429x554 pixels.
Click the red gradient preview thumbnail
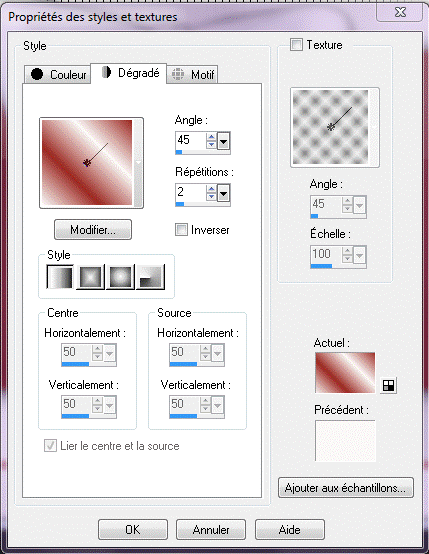87,163
